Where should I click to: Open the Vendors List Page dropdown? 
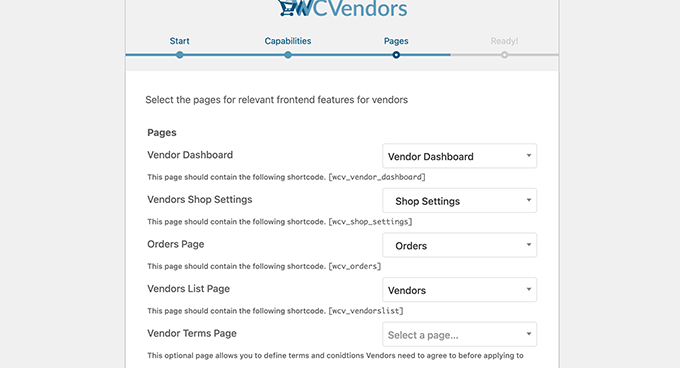460,290
